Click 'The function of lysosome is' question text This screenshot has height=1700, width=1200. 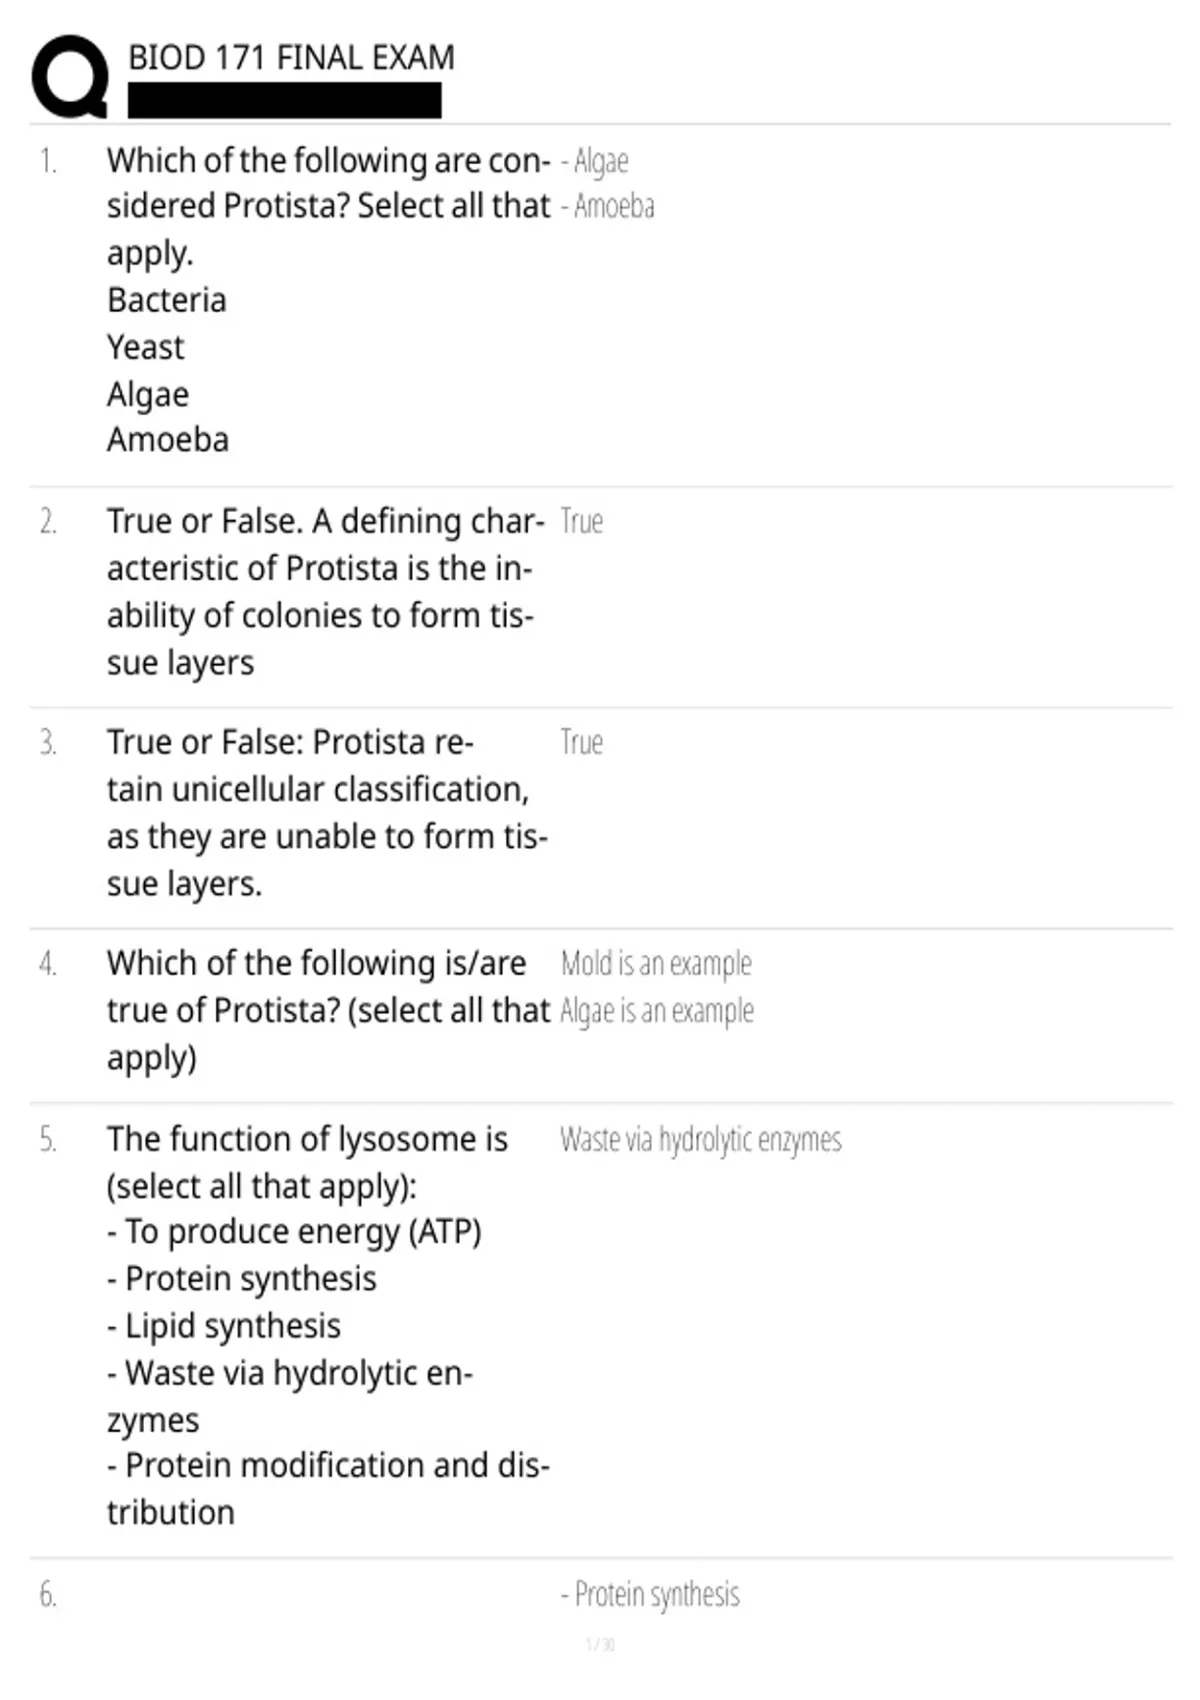click(x=307, y=1139)
